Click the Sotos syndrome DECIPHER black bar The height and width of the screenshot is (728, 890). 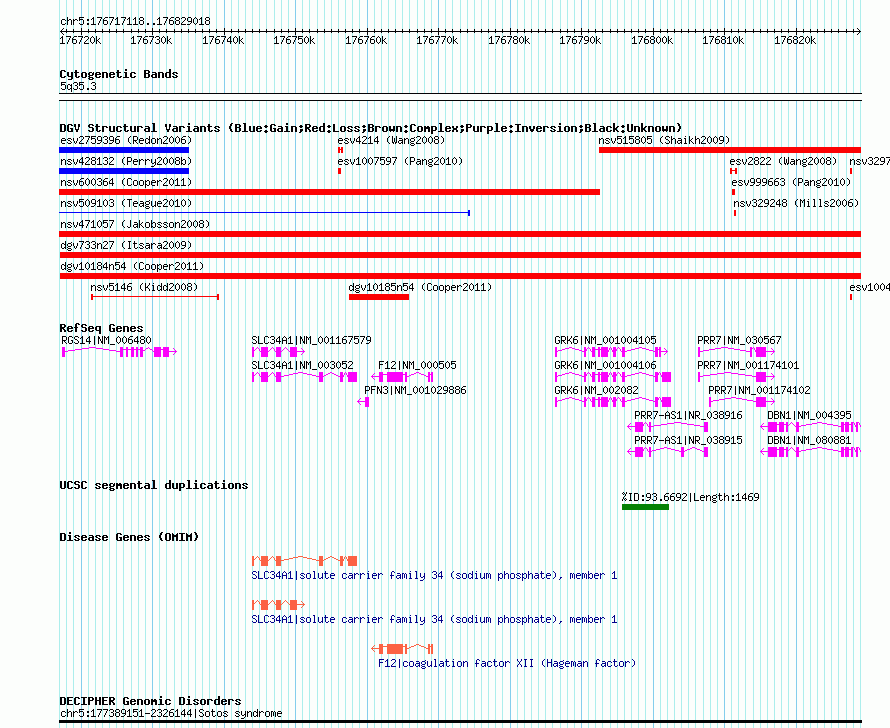tap(460, 722)
